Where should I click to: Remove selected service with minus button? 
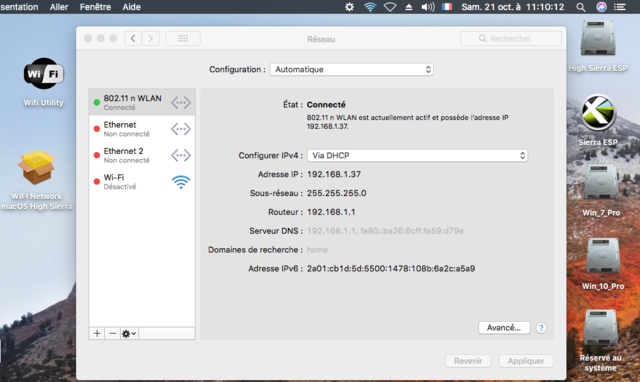point(113,333)
